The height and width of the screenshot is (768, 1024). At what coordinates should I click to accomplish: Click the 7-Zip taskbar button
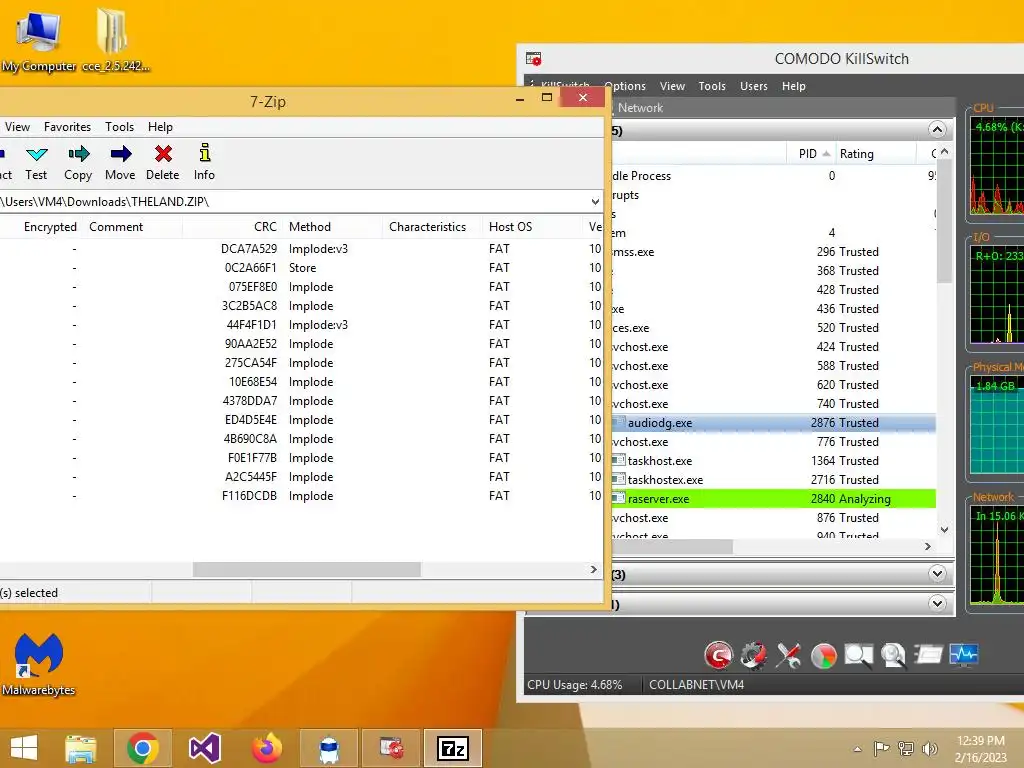(x=453, y=748)
